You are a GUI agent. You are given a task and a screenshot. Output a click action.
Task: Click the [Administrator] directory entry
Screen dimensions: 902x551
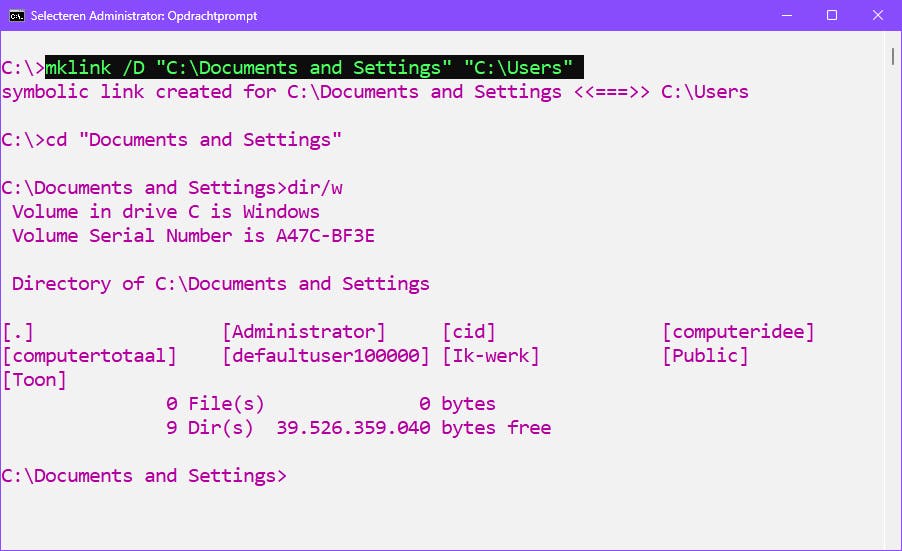click(304, 332)
